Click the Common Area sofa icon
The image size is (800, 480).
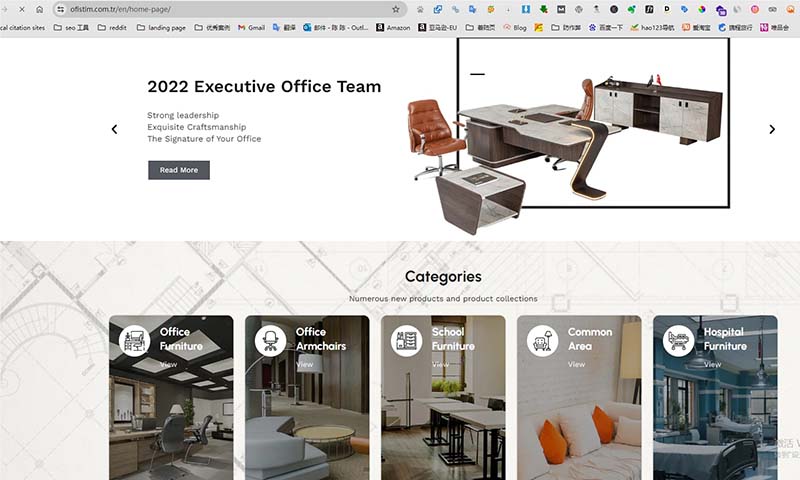click(x=542, y=341)
